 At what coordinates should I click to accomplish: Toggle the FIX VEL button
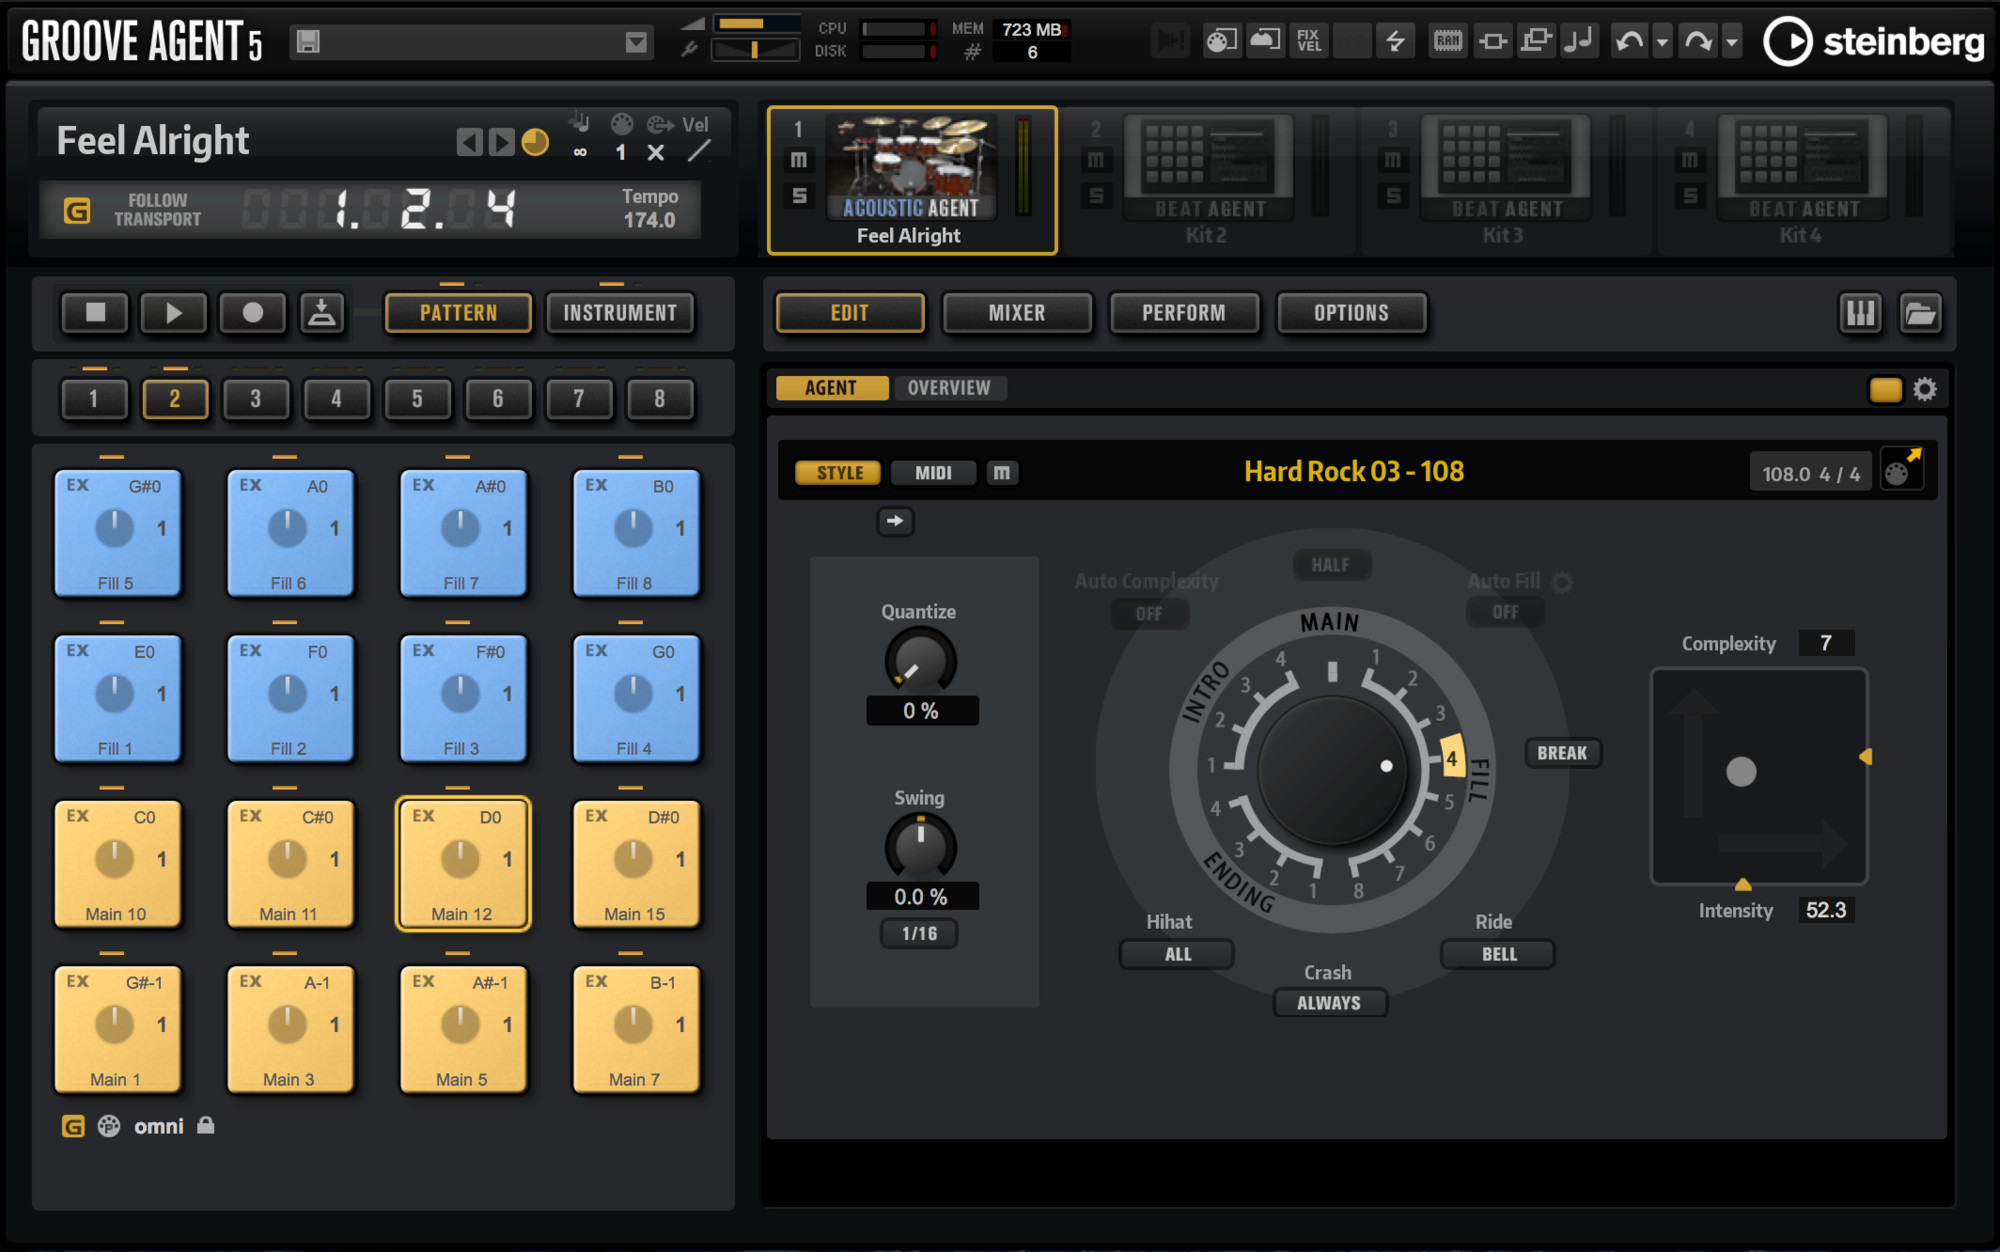tap(1308, 41)
